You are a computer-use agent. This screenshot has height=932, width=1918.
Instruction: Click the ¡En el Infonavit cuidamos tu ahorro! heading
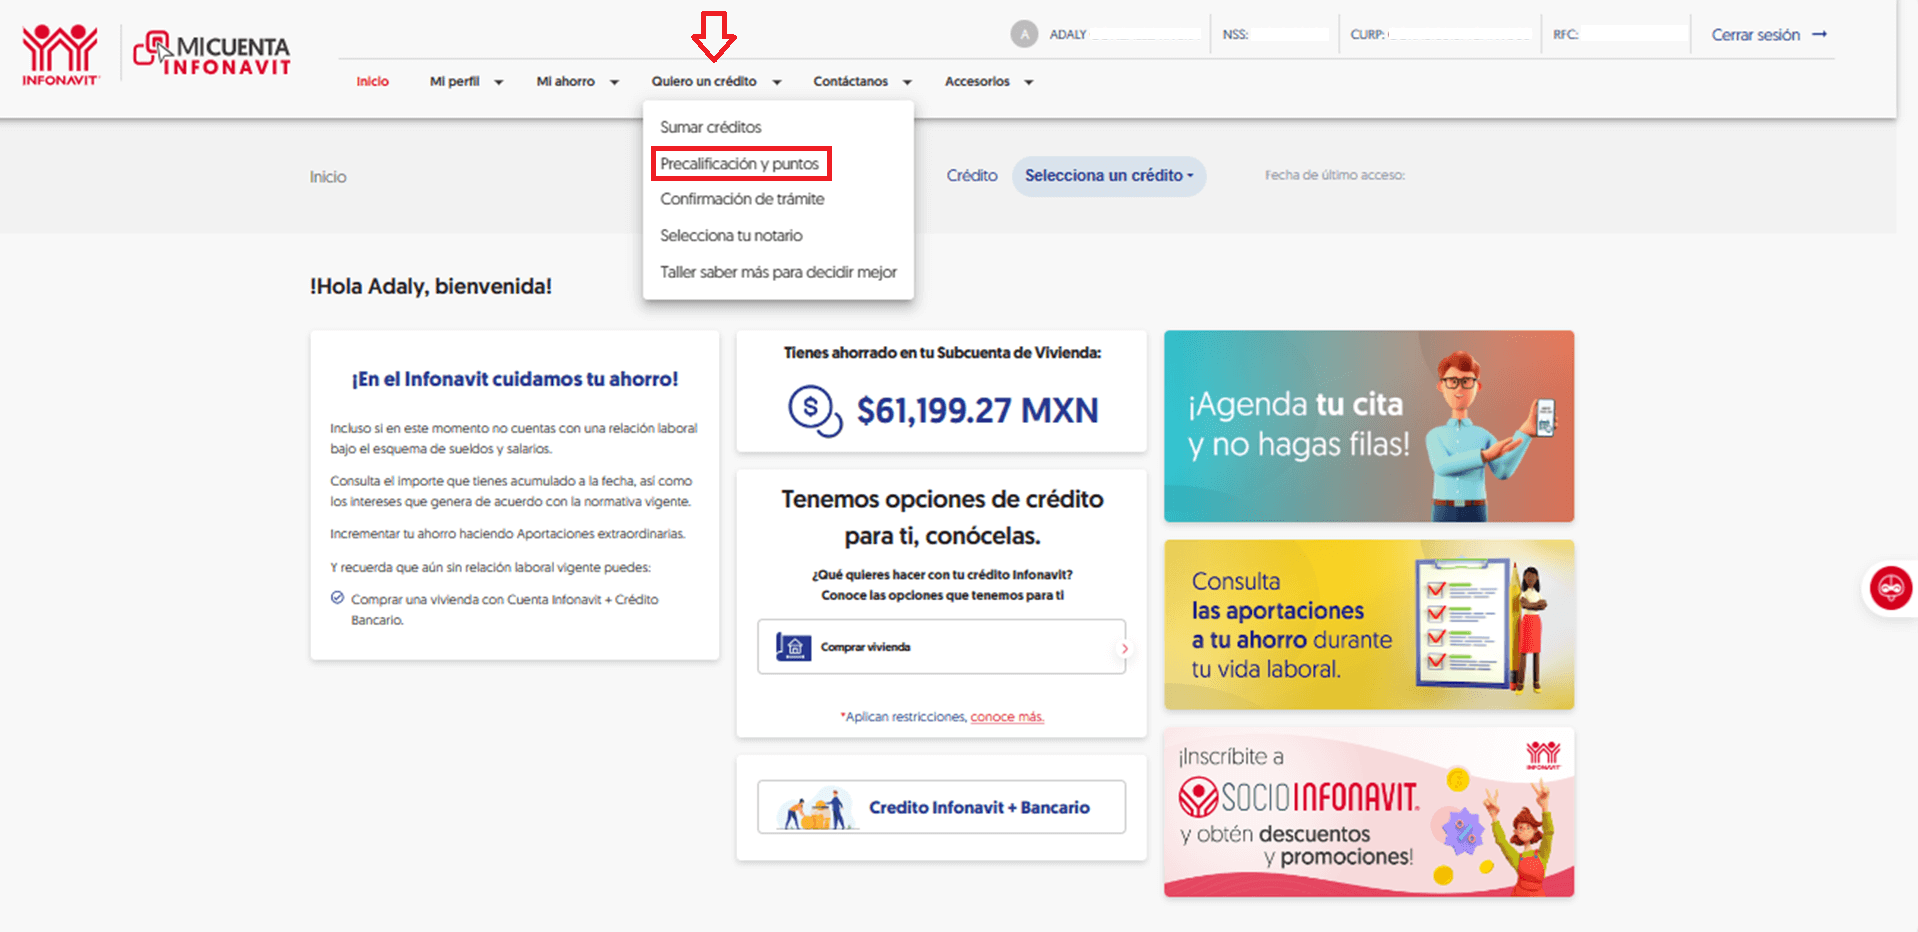pos(515,379)
